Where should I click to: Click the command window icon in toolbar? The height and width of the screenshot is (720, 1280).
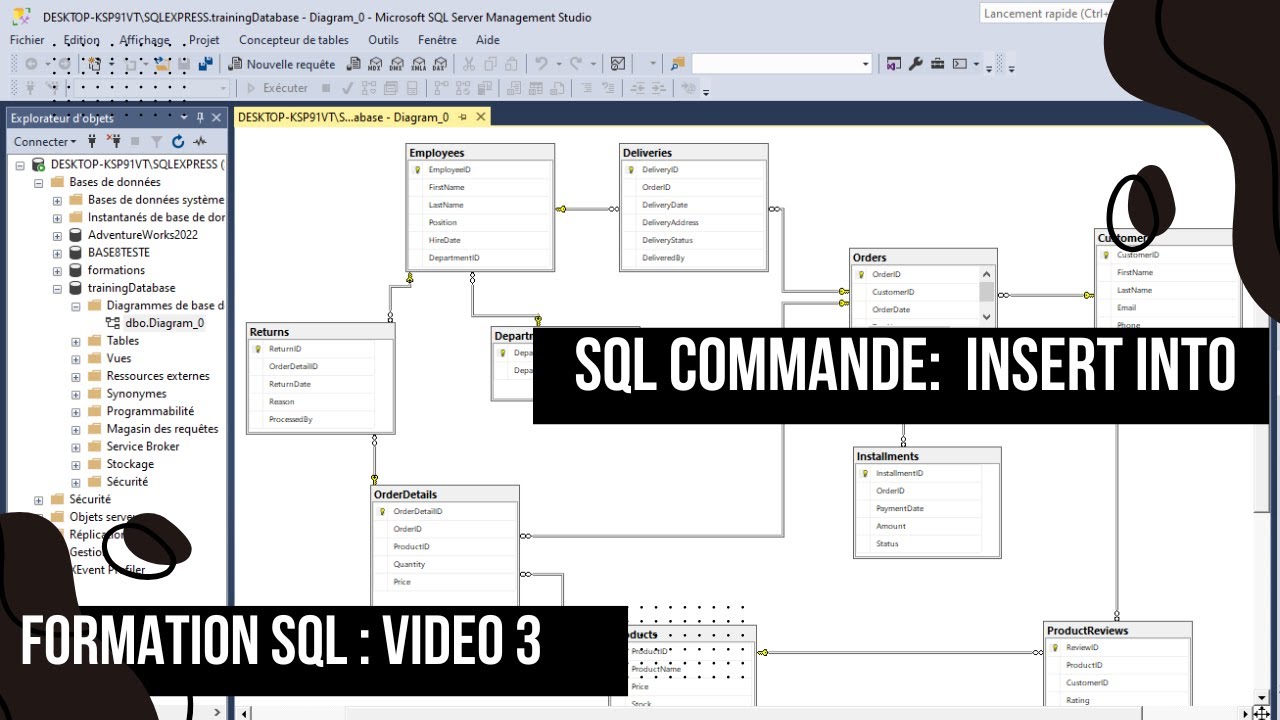960,64
